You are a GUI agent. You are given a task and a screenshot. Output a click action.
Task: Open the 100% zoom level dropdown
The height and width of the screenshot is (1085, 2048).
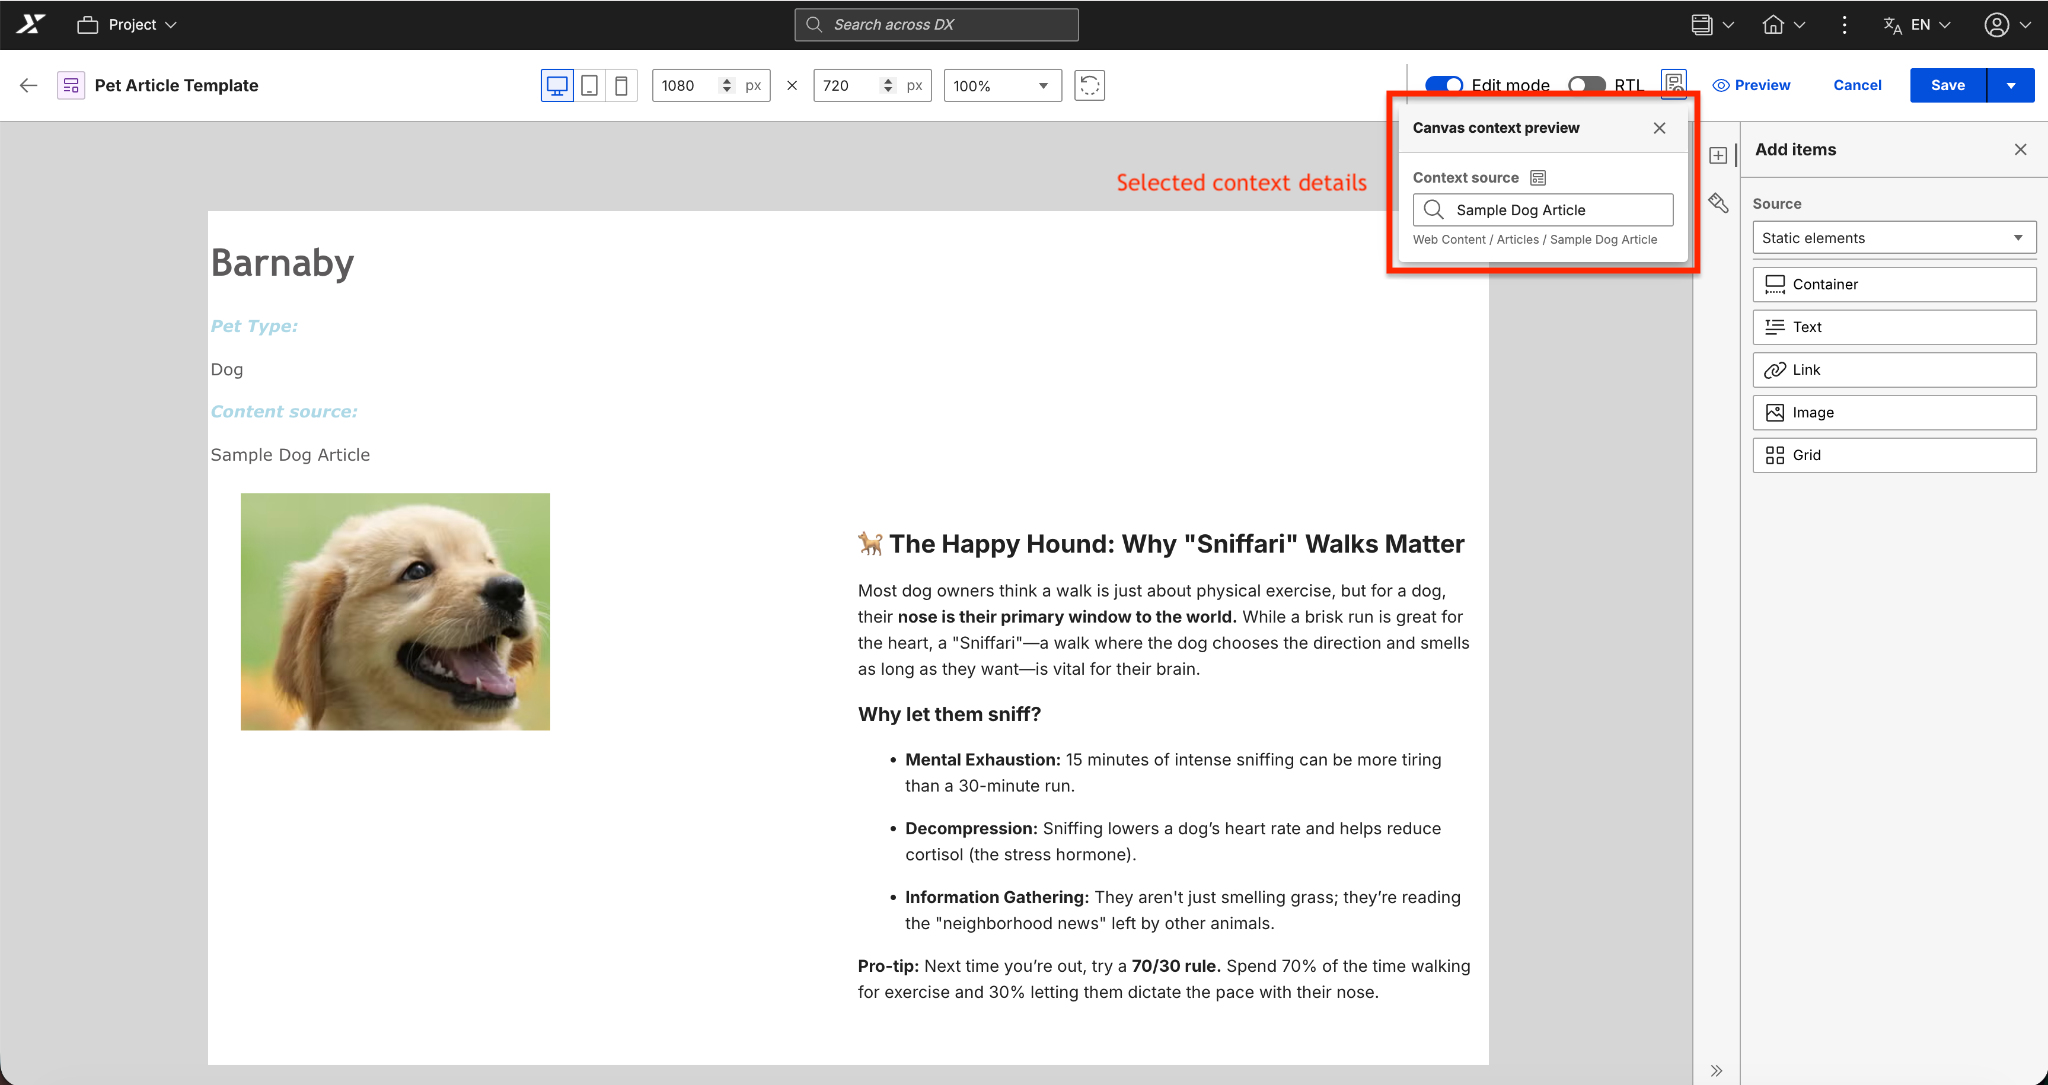pos(1002,86)
